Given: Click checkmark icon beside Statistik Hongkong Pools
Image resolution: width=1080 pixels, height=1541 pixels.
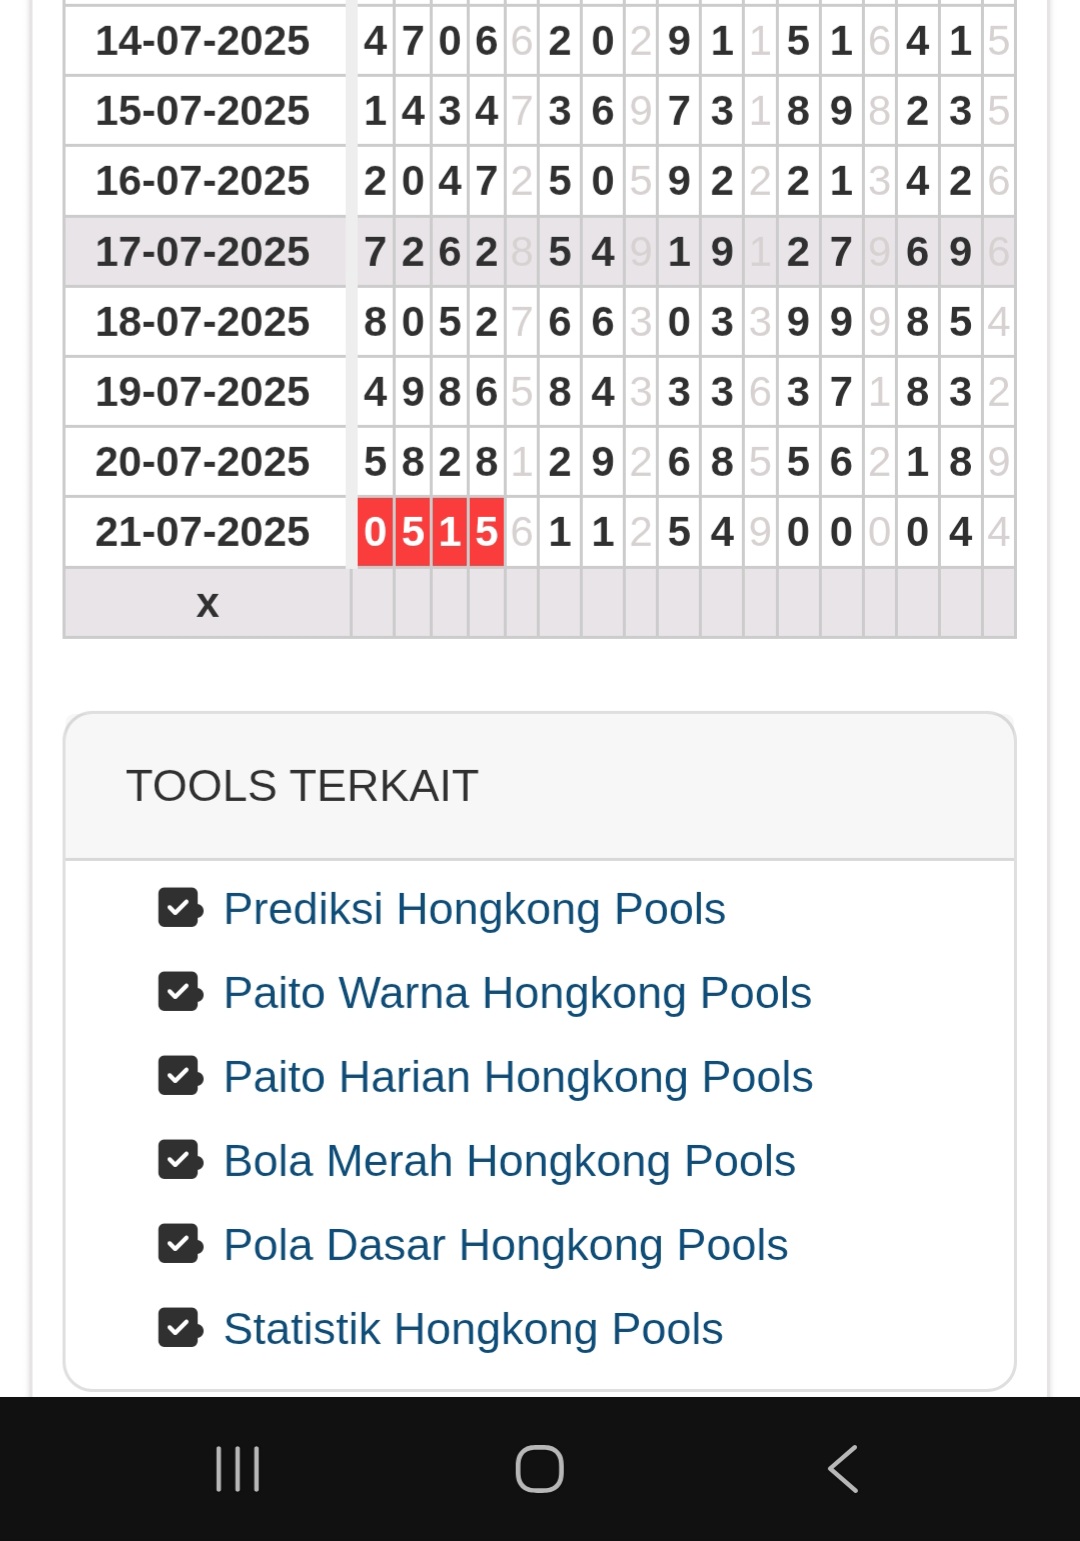Looking at the screenshot, I should pos(180,1328).
